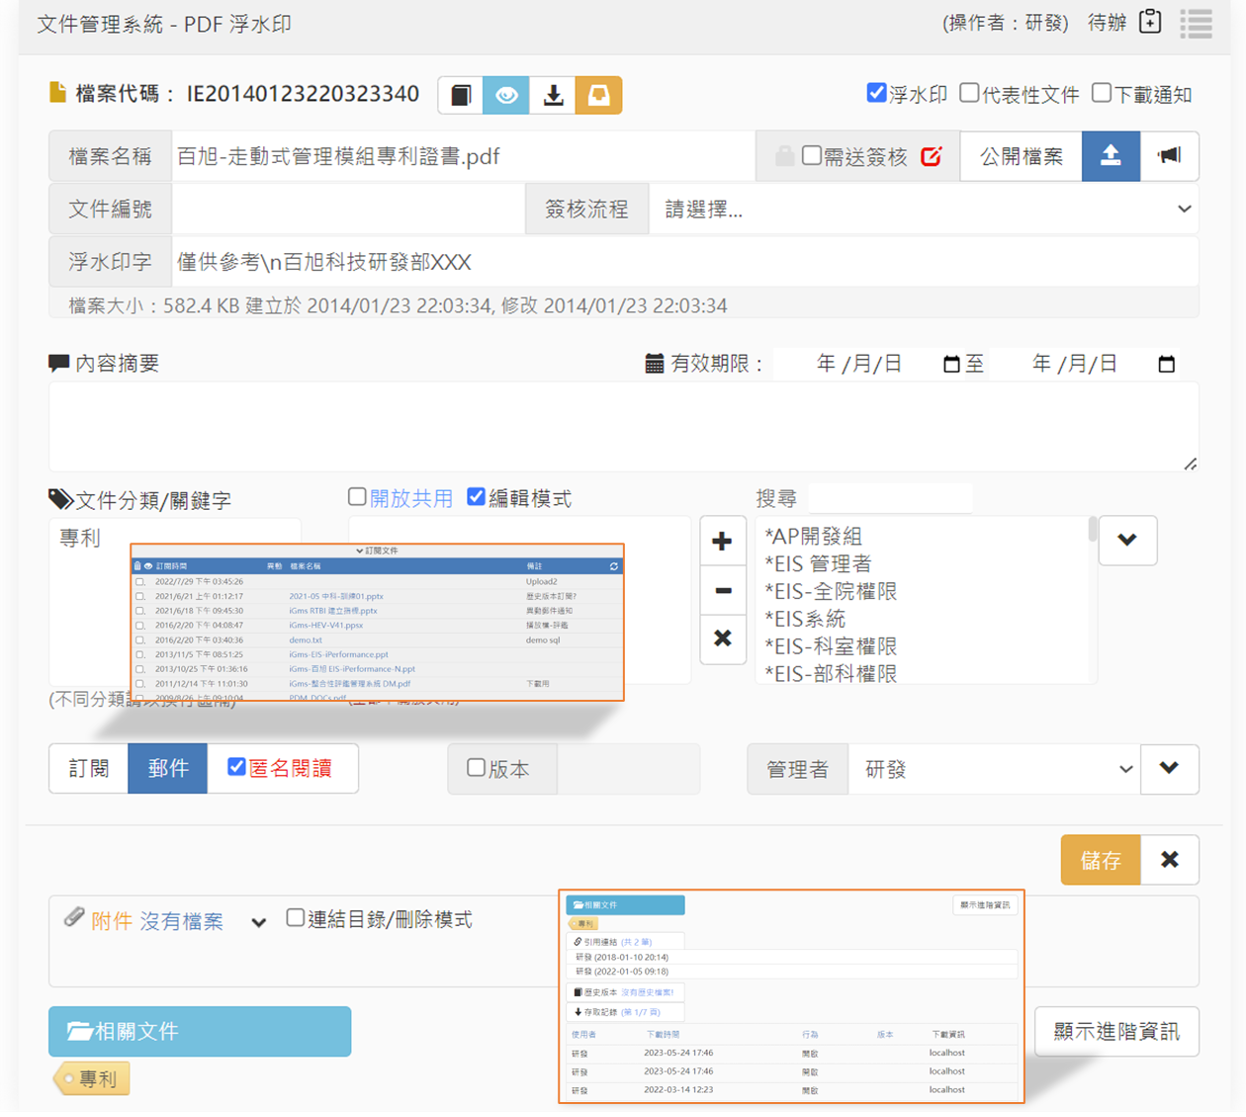Image resolution: width=1246 pixels, height=1117 pixels.
Task: Click the download arrow icon button
Action: pyautogui.click(x=552, y=95)
